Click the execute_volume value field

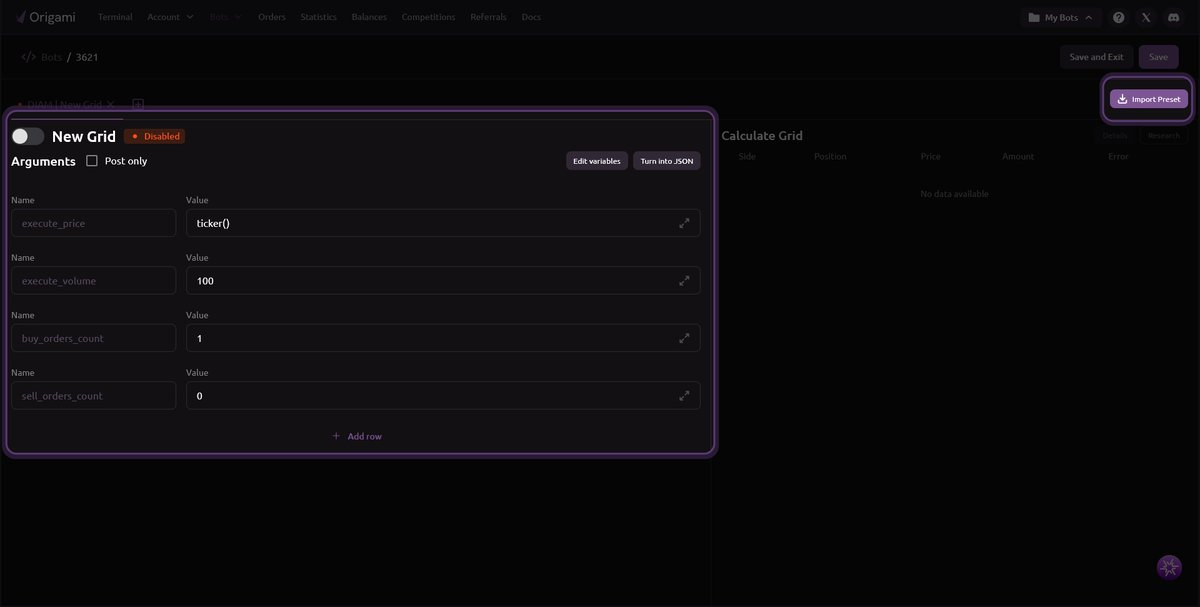pos(430,281)
